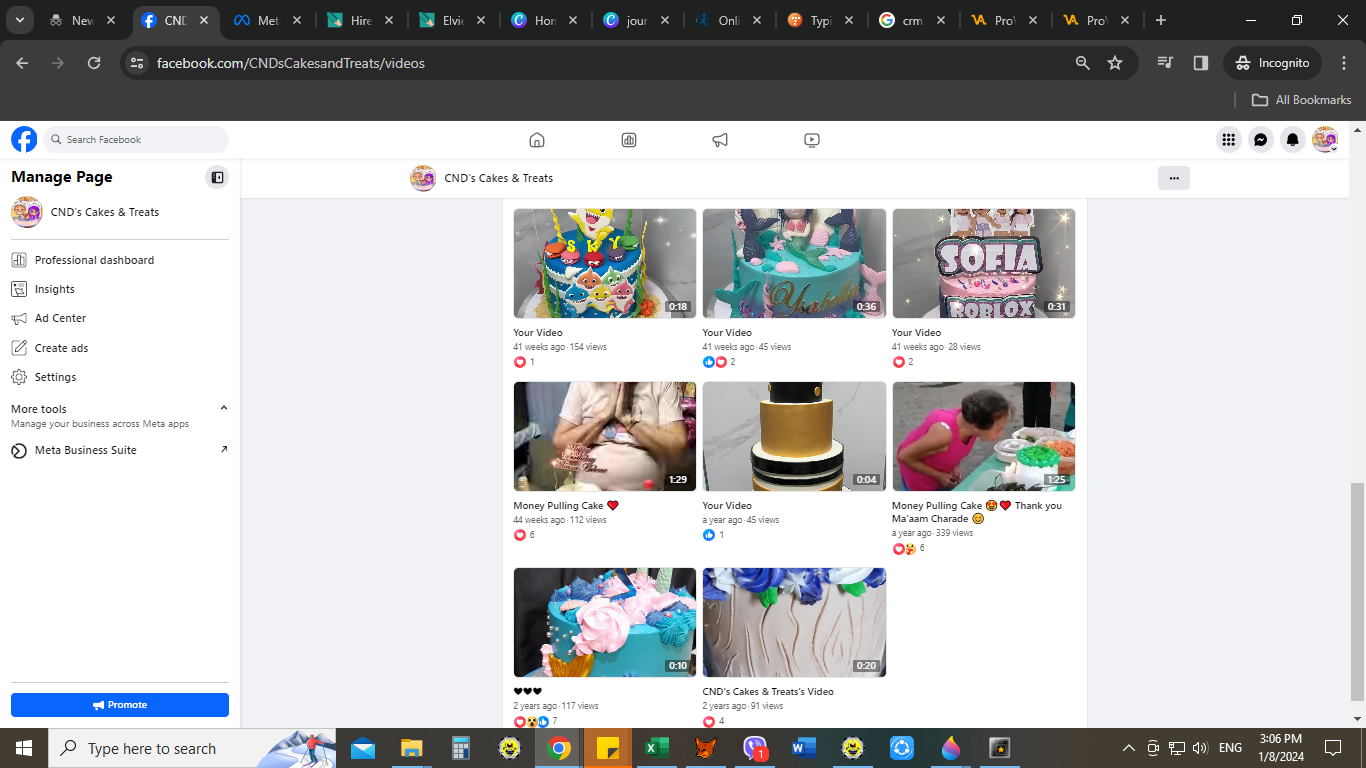Play the 0:20 CND's Cakes & Treats's Video
This screenshot has width=1366, height=768.
[794, 622]
